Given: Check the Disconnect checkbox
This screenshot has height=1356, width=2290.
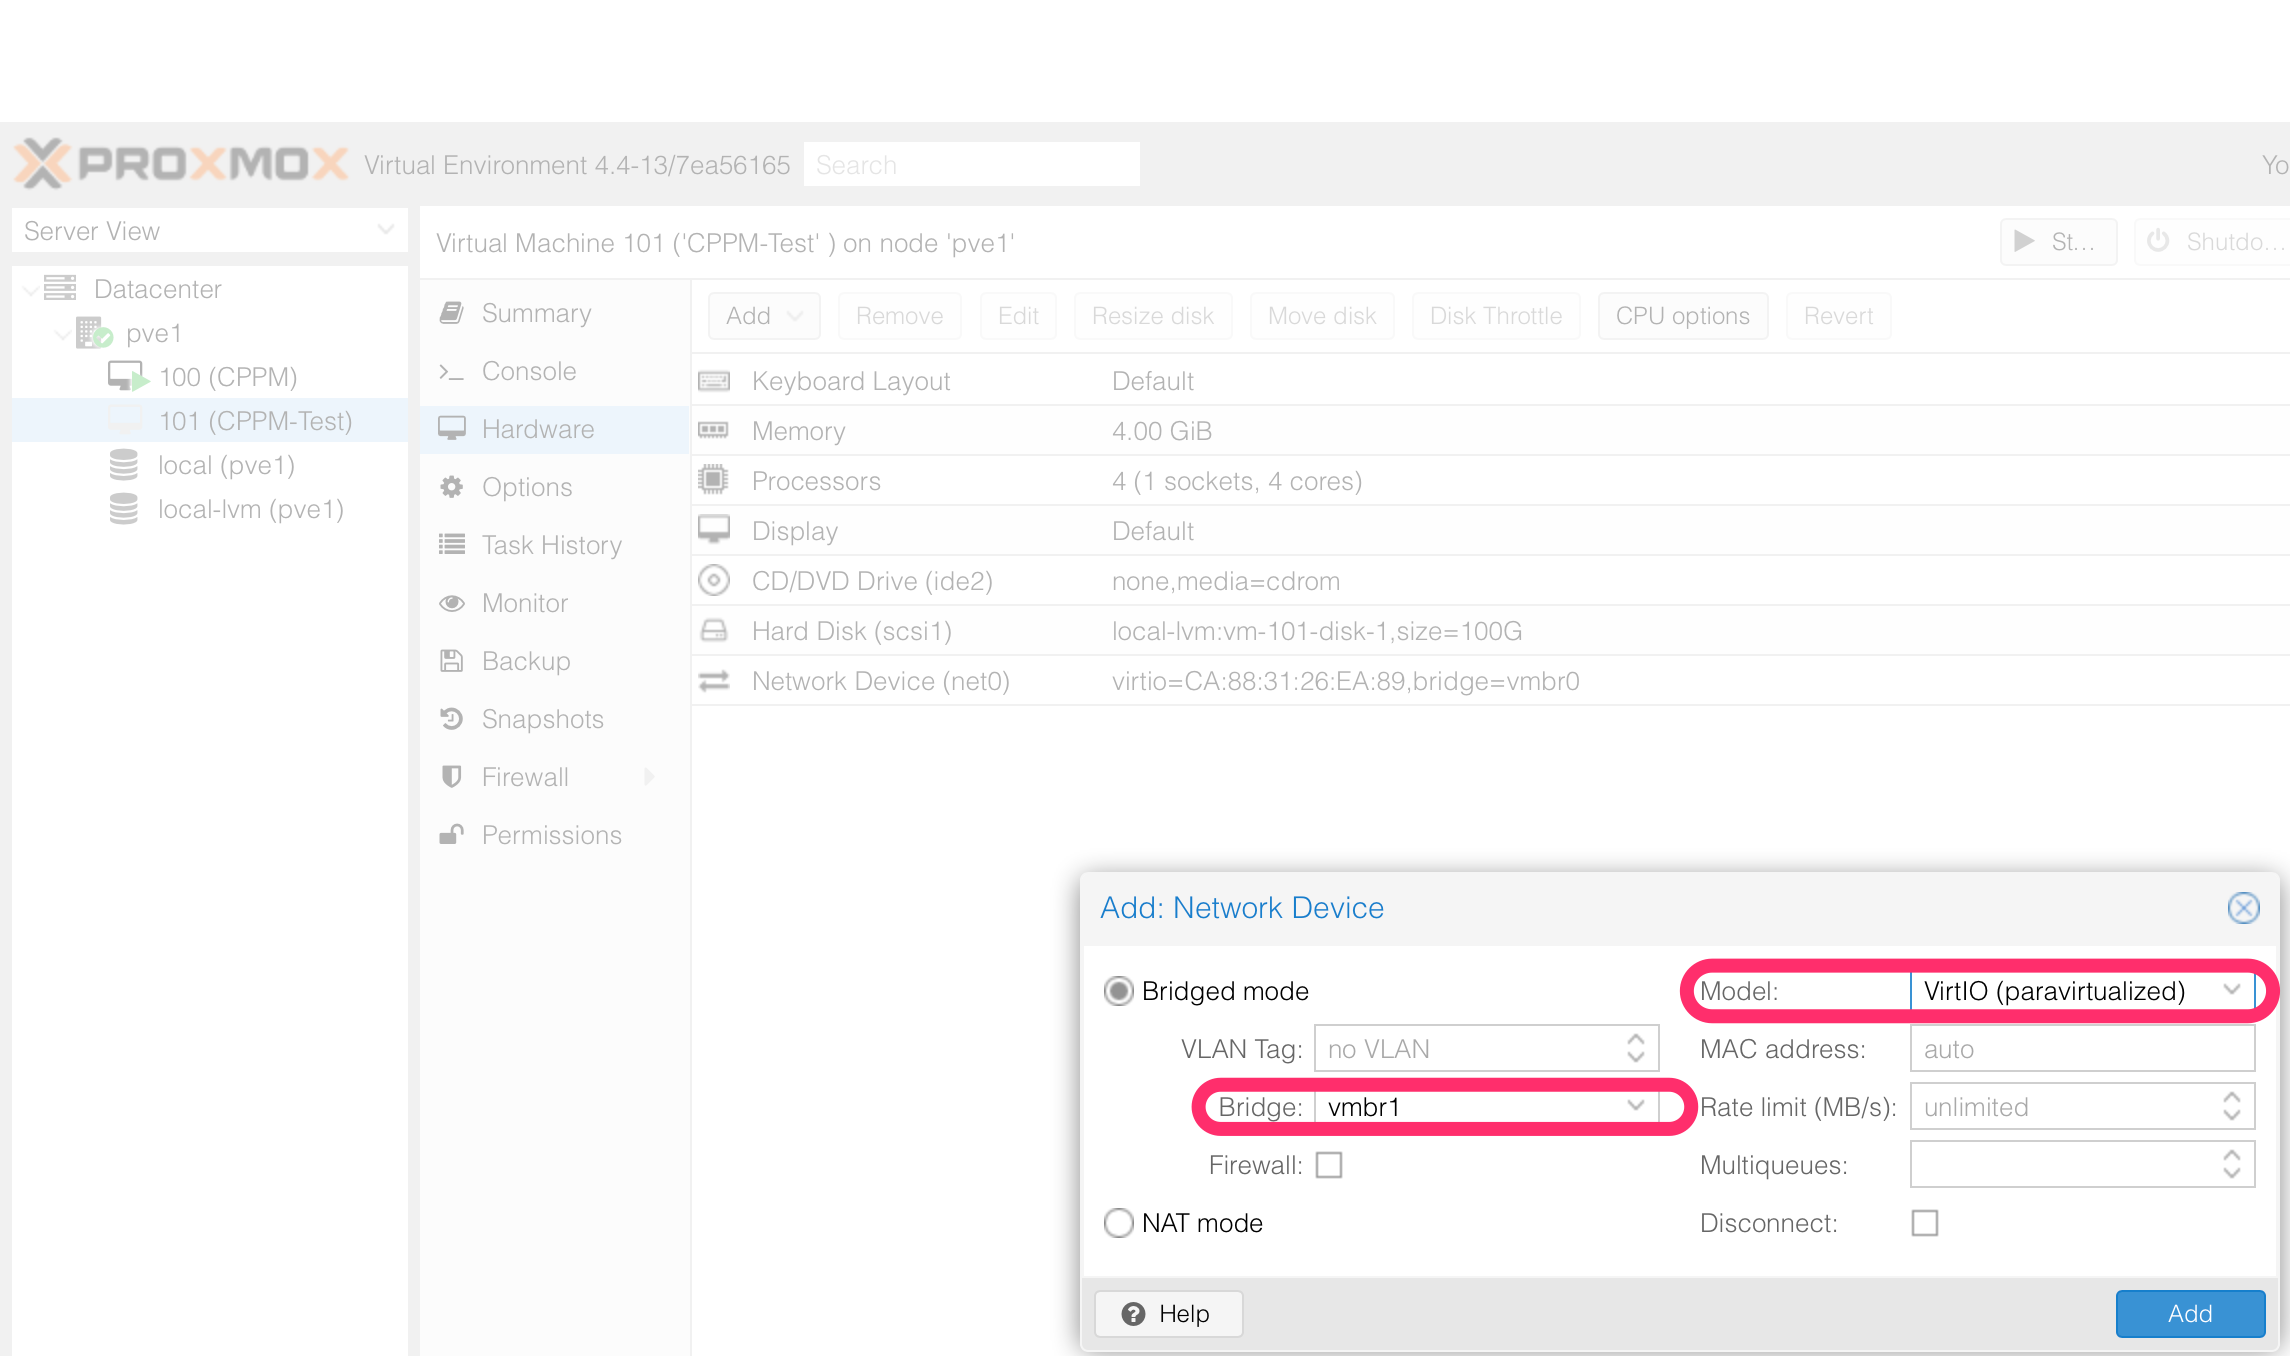Looking at the screenshot, I should [1924, 1223].
